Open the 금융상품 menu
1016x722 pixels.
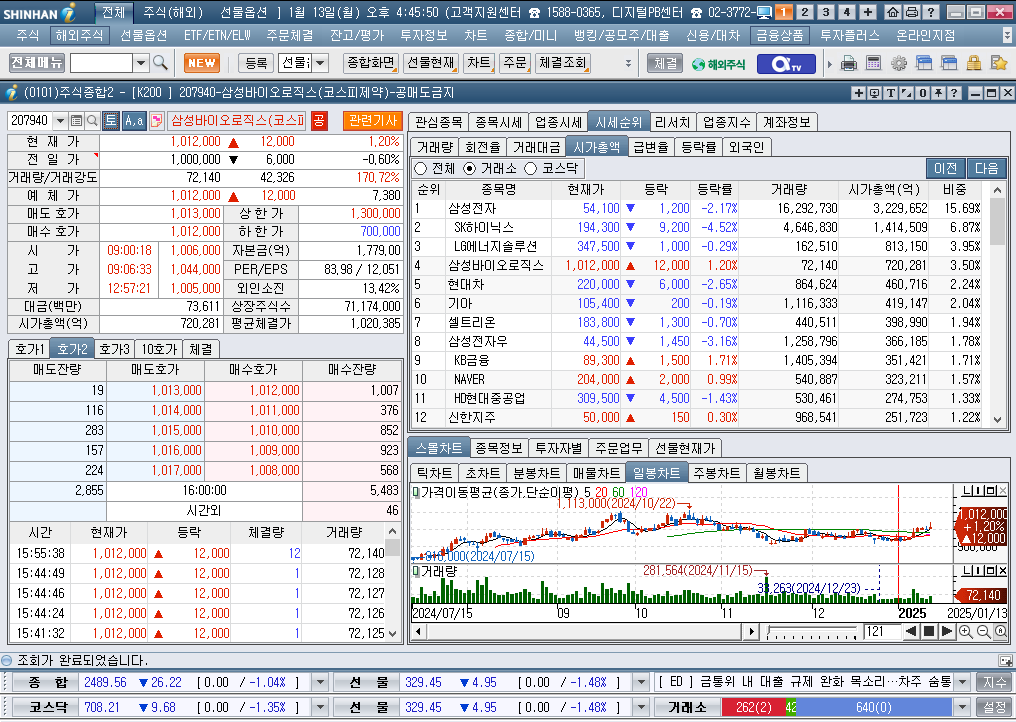click(779, 35)
